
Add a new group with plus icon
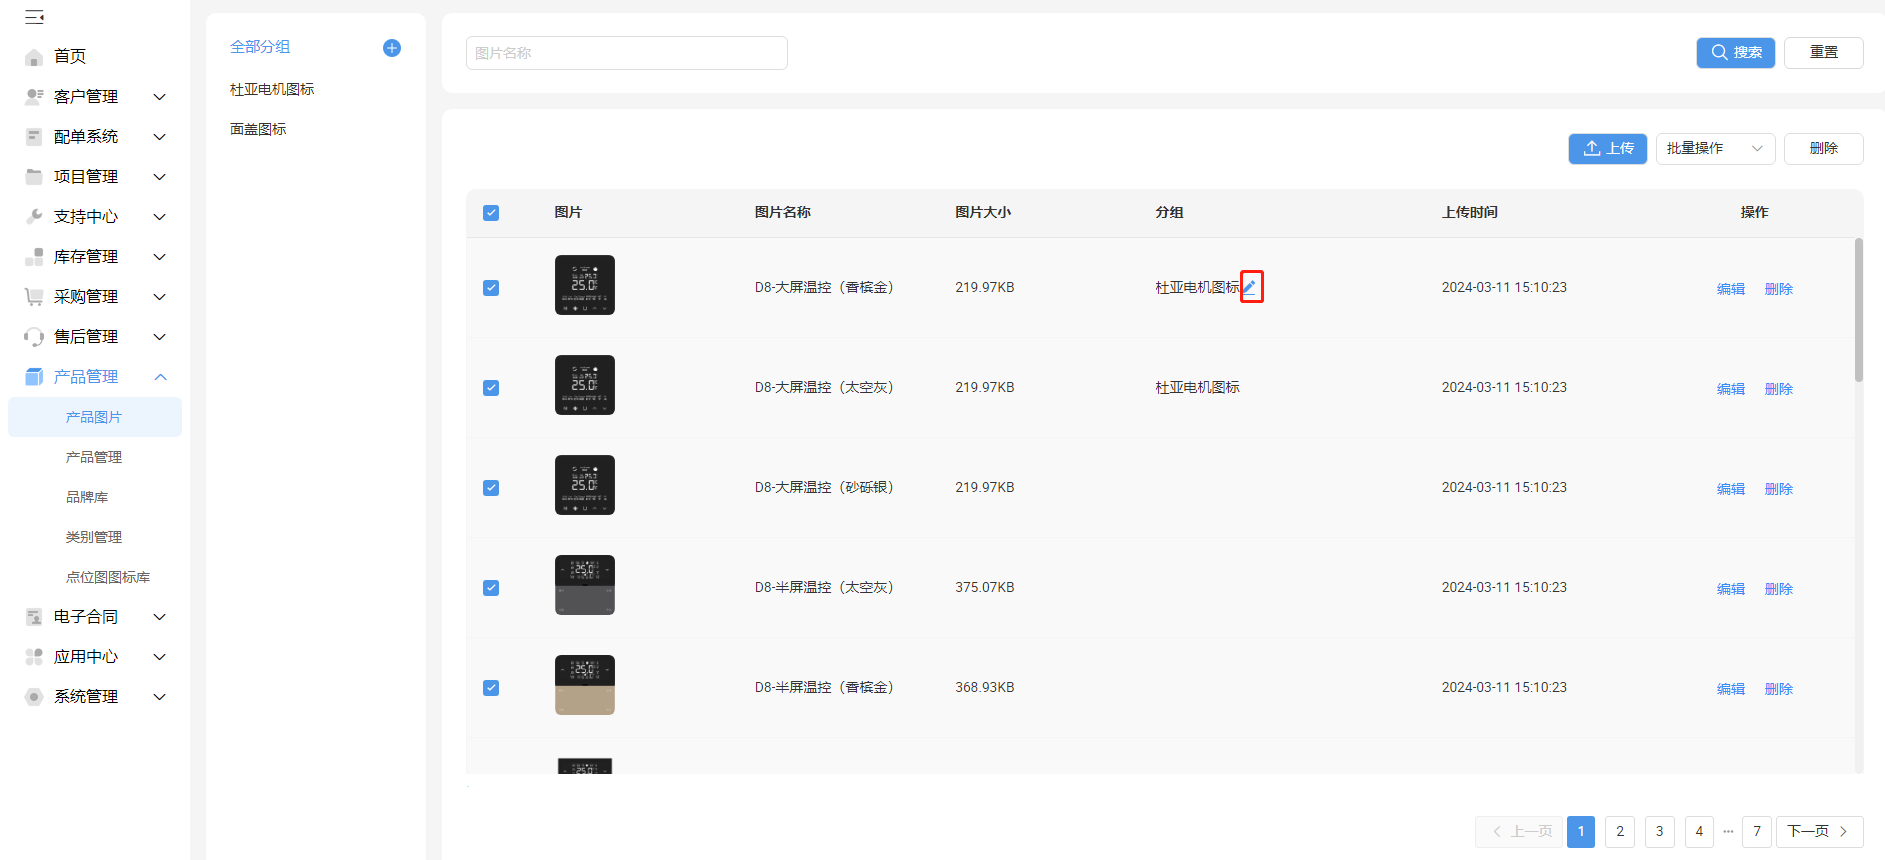392,48
